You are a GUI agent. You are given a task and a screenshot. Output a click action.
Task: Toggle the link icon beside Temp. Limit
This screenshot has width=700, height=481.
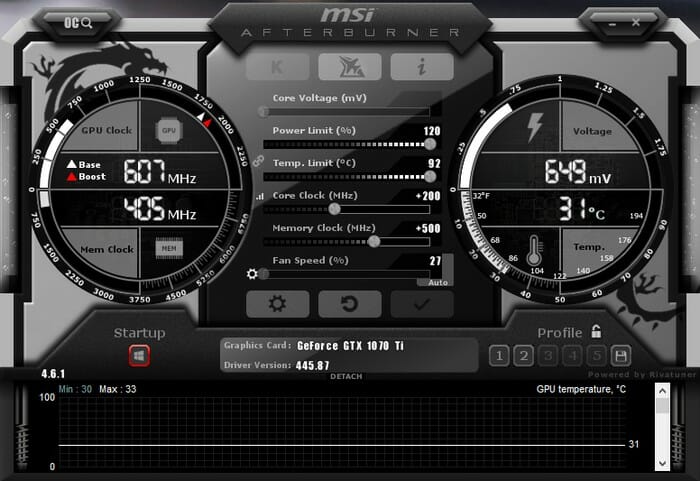[258, 161]
